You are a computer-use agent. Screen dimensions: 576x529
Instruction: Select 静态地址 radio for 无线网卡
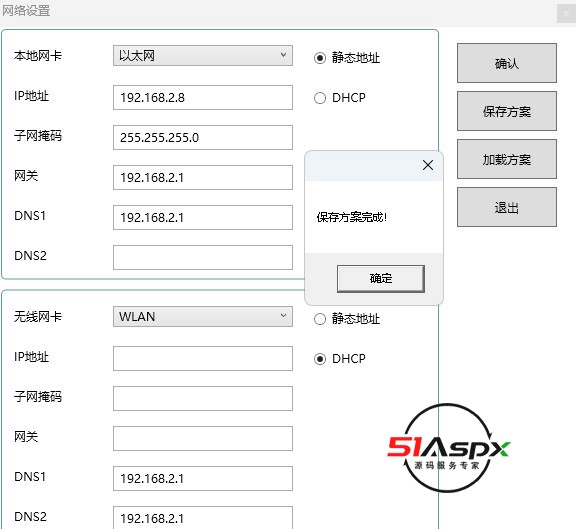tap(320, 319)
